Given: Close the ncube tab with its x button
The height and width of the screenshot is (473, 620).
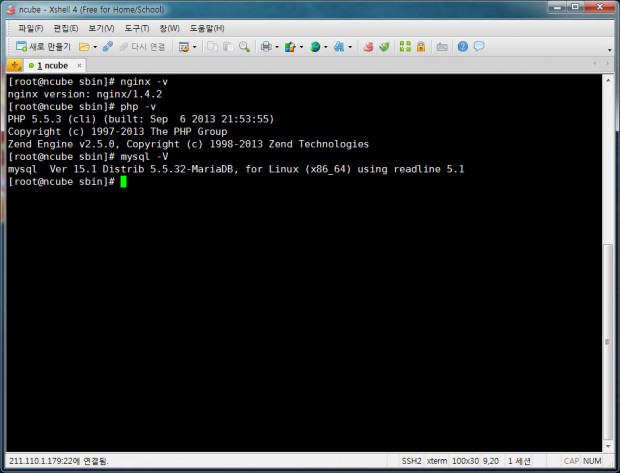Looking at the screenshot, I should pos(80,65).
